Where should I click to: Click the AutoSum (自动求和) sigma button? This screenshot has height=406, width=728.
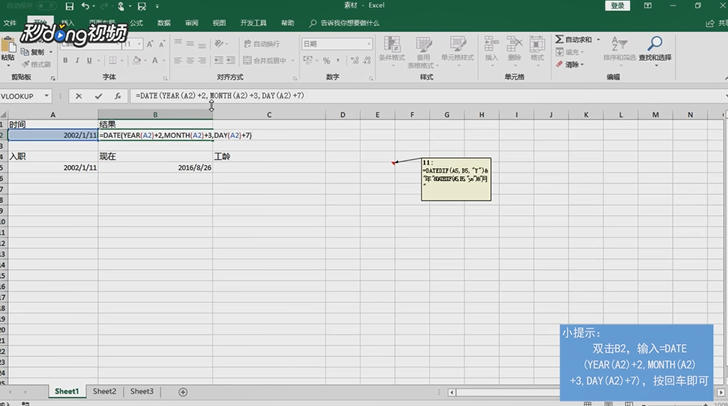(x=574, y=39)
